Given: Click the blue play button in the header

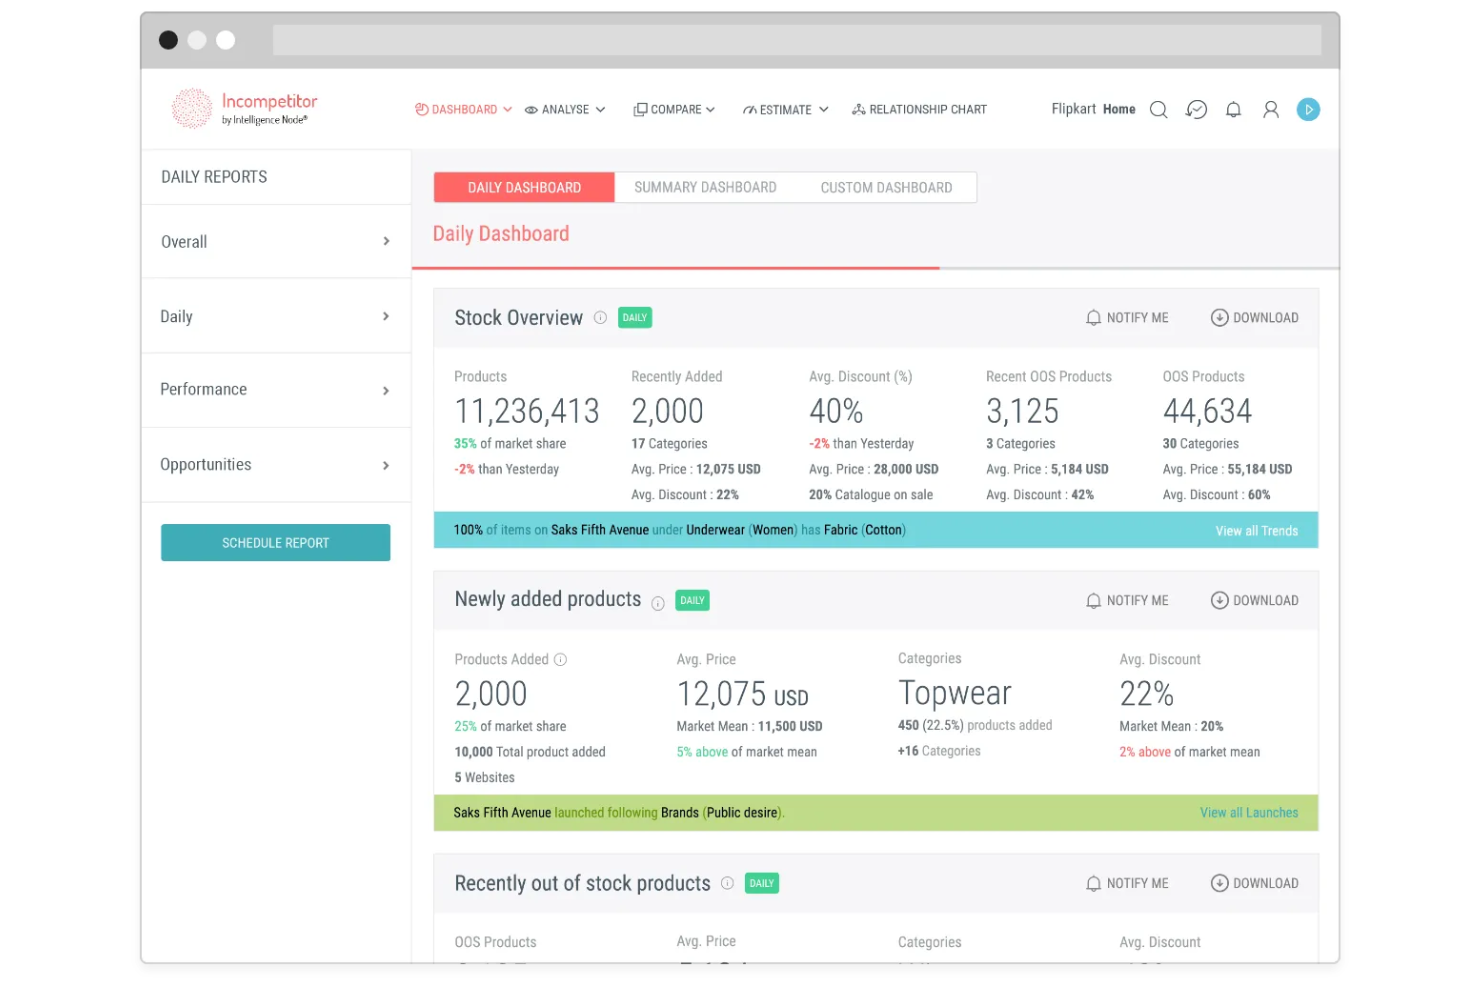Looking at the screenshot, I should [x=1308, y=110].
